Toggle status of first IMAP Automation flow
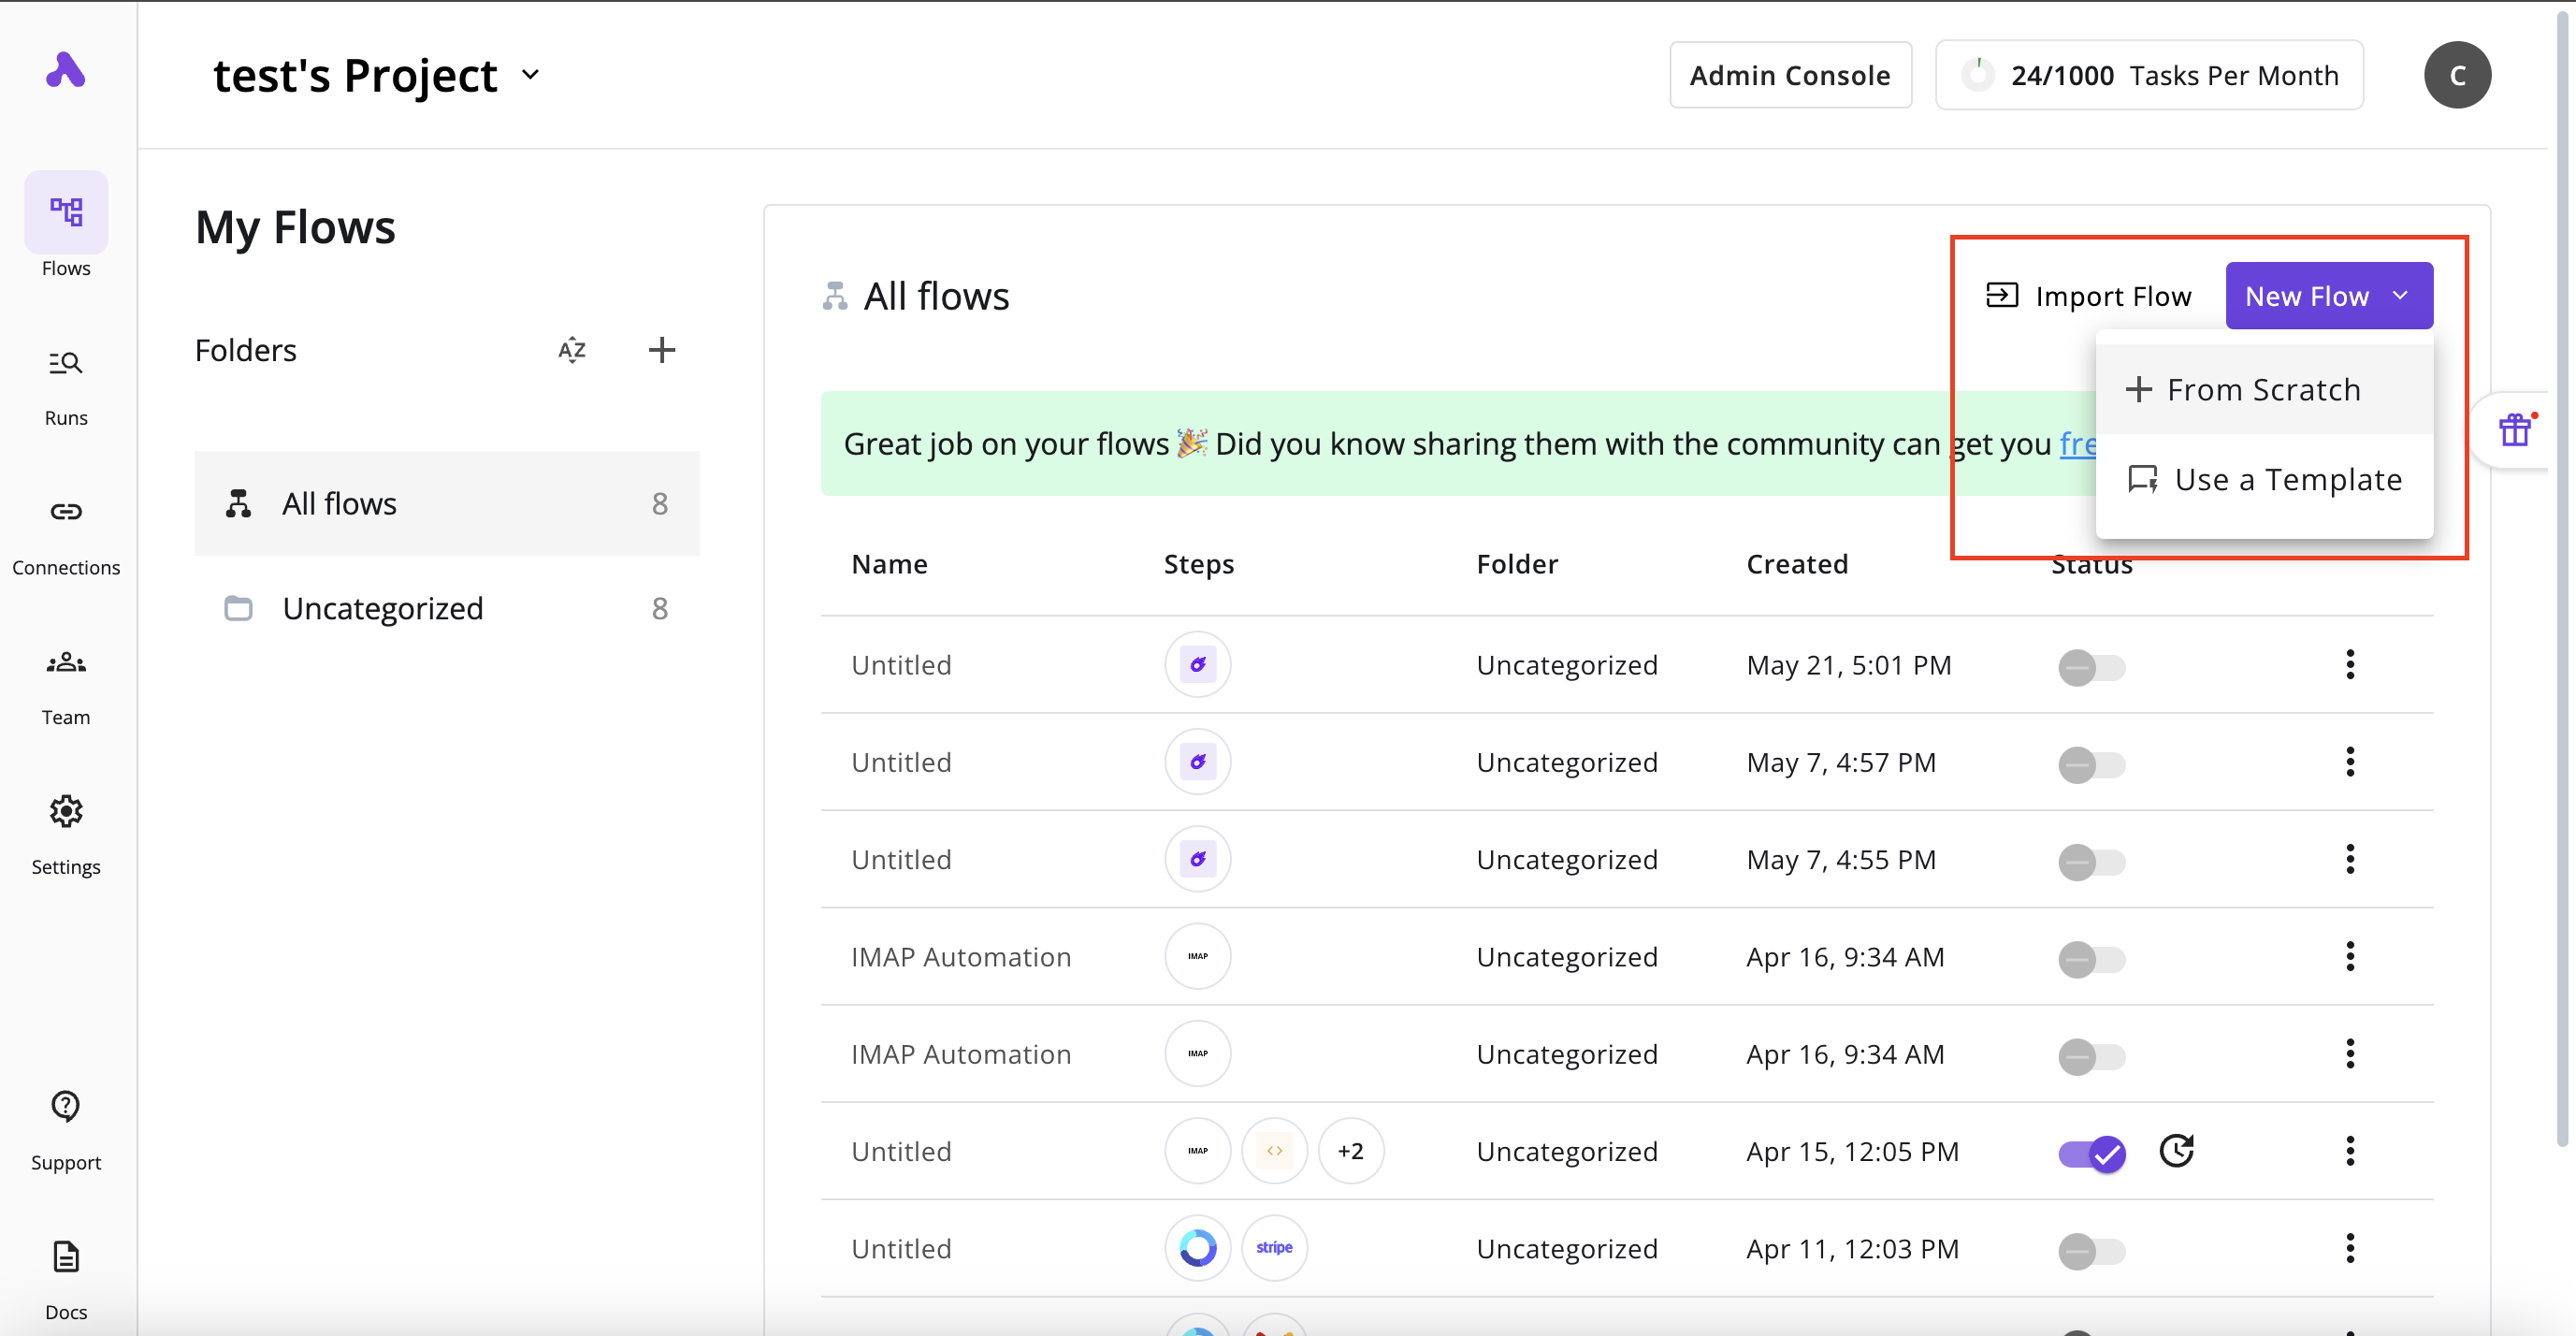Screen dimensions: 2576x1336 2091,958
